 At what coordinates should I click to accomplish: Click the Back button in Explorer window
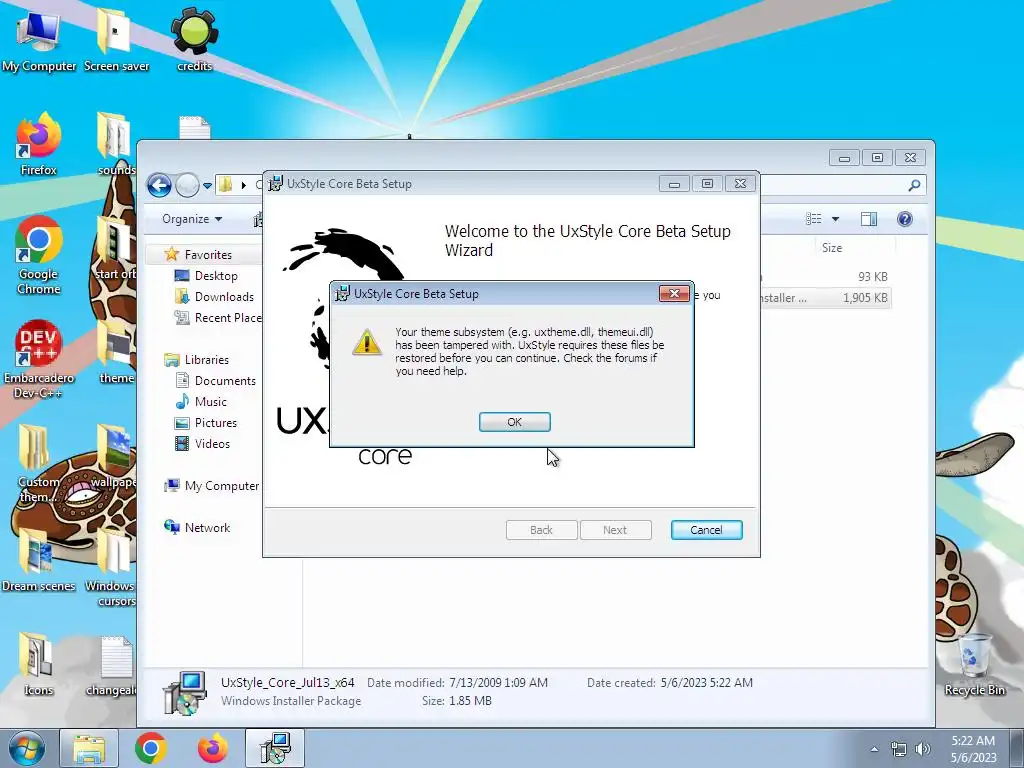pyautogui.click(x=159, y=185)
